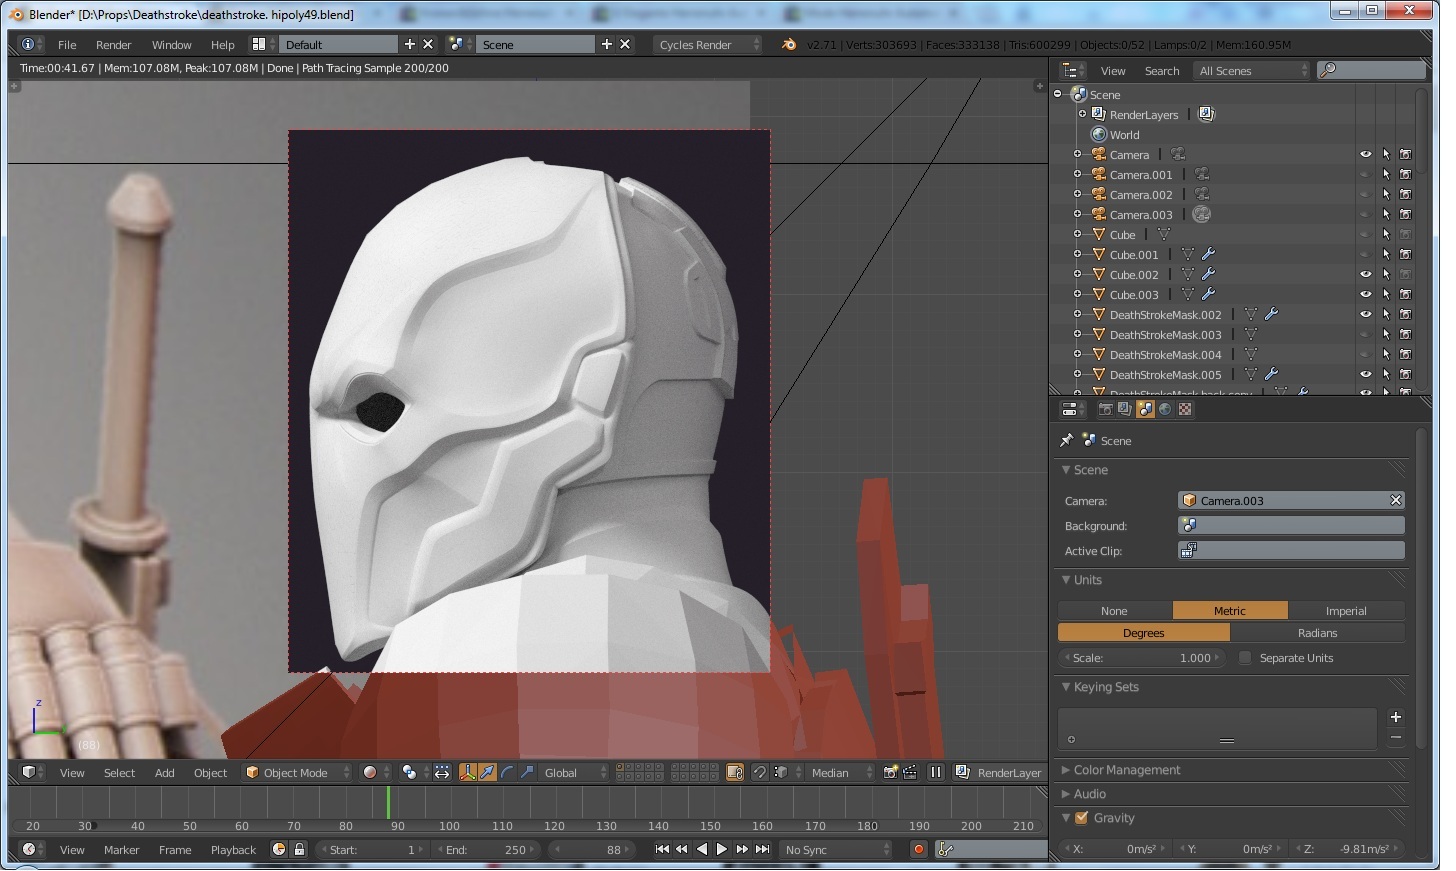Viewport: 1456px width, 871px height.
Task: Click the auto keyframe record button
Action: 918,849
